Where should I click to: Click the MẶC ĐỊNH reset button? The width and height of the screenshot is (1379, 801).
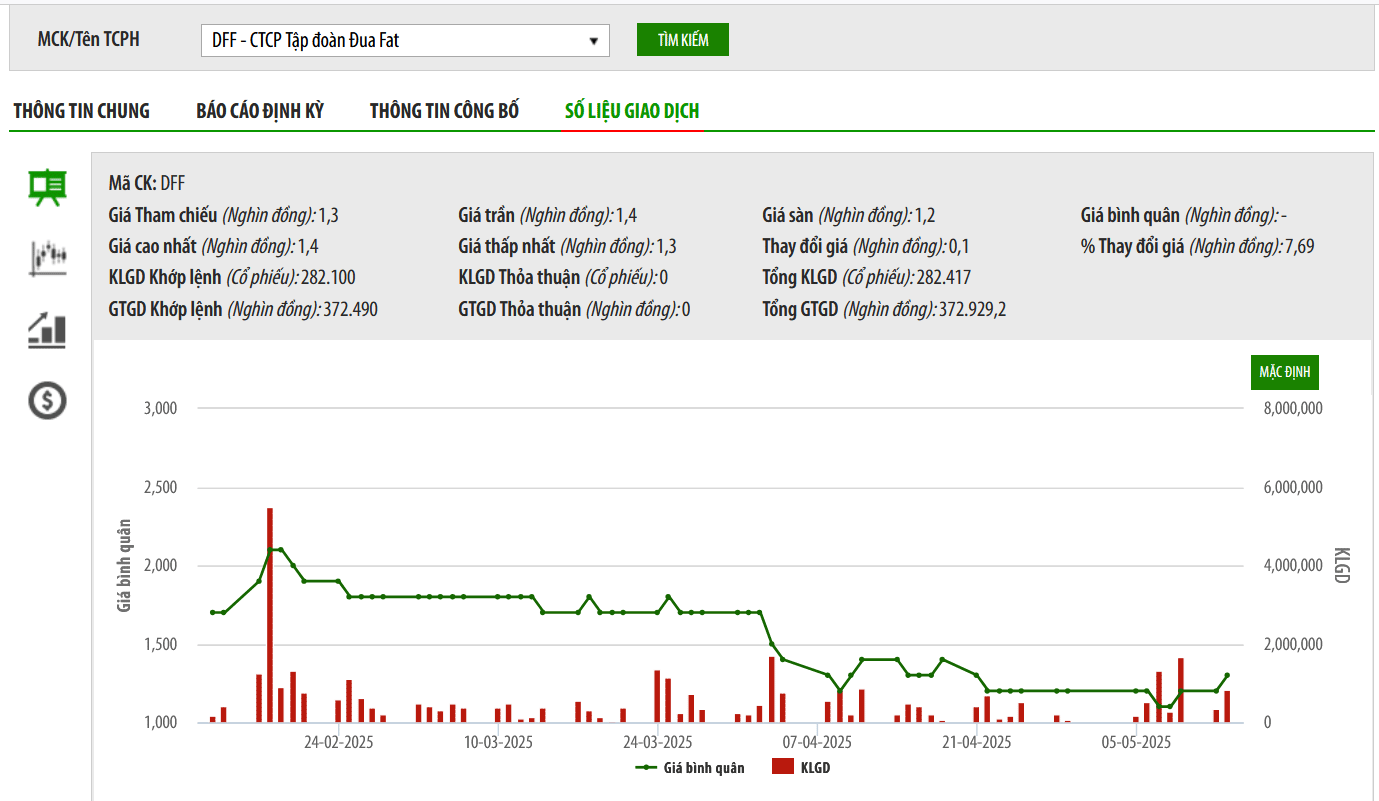coord(1284,372)
